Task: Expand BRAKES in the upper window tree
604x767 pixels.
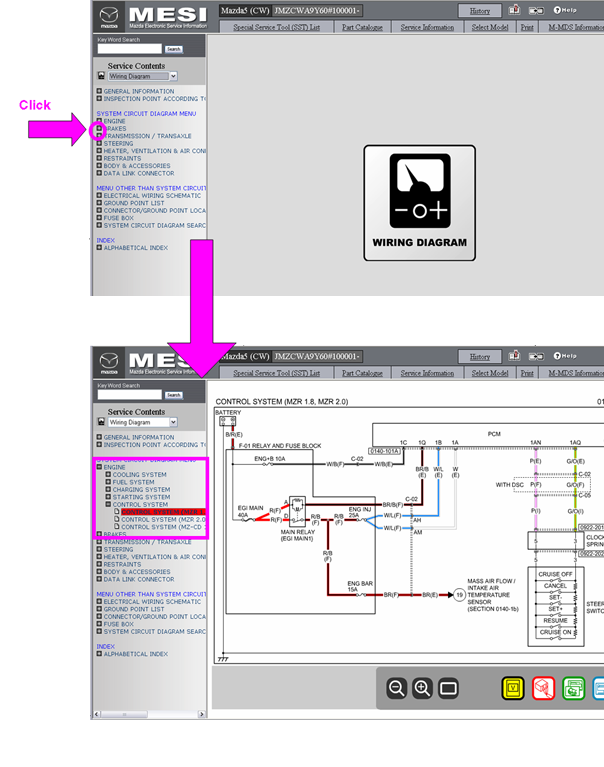Action: point(99,129)
